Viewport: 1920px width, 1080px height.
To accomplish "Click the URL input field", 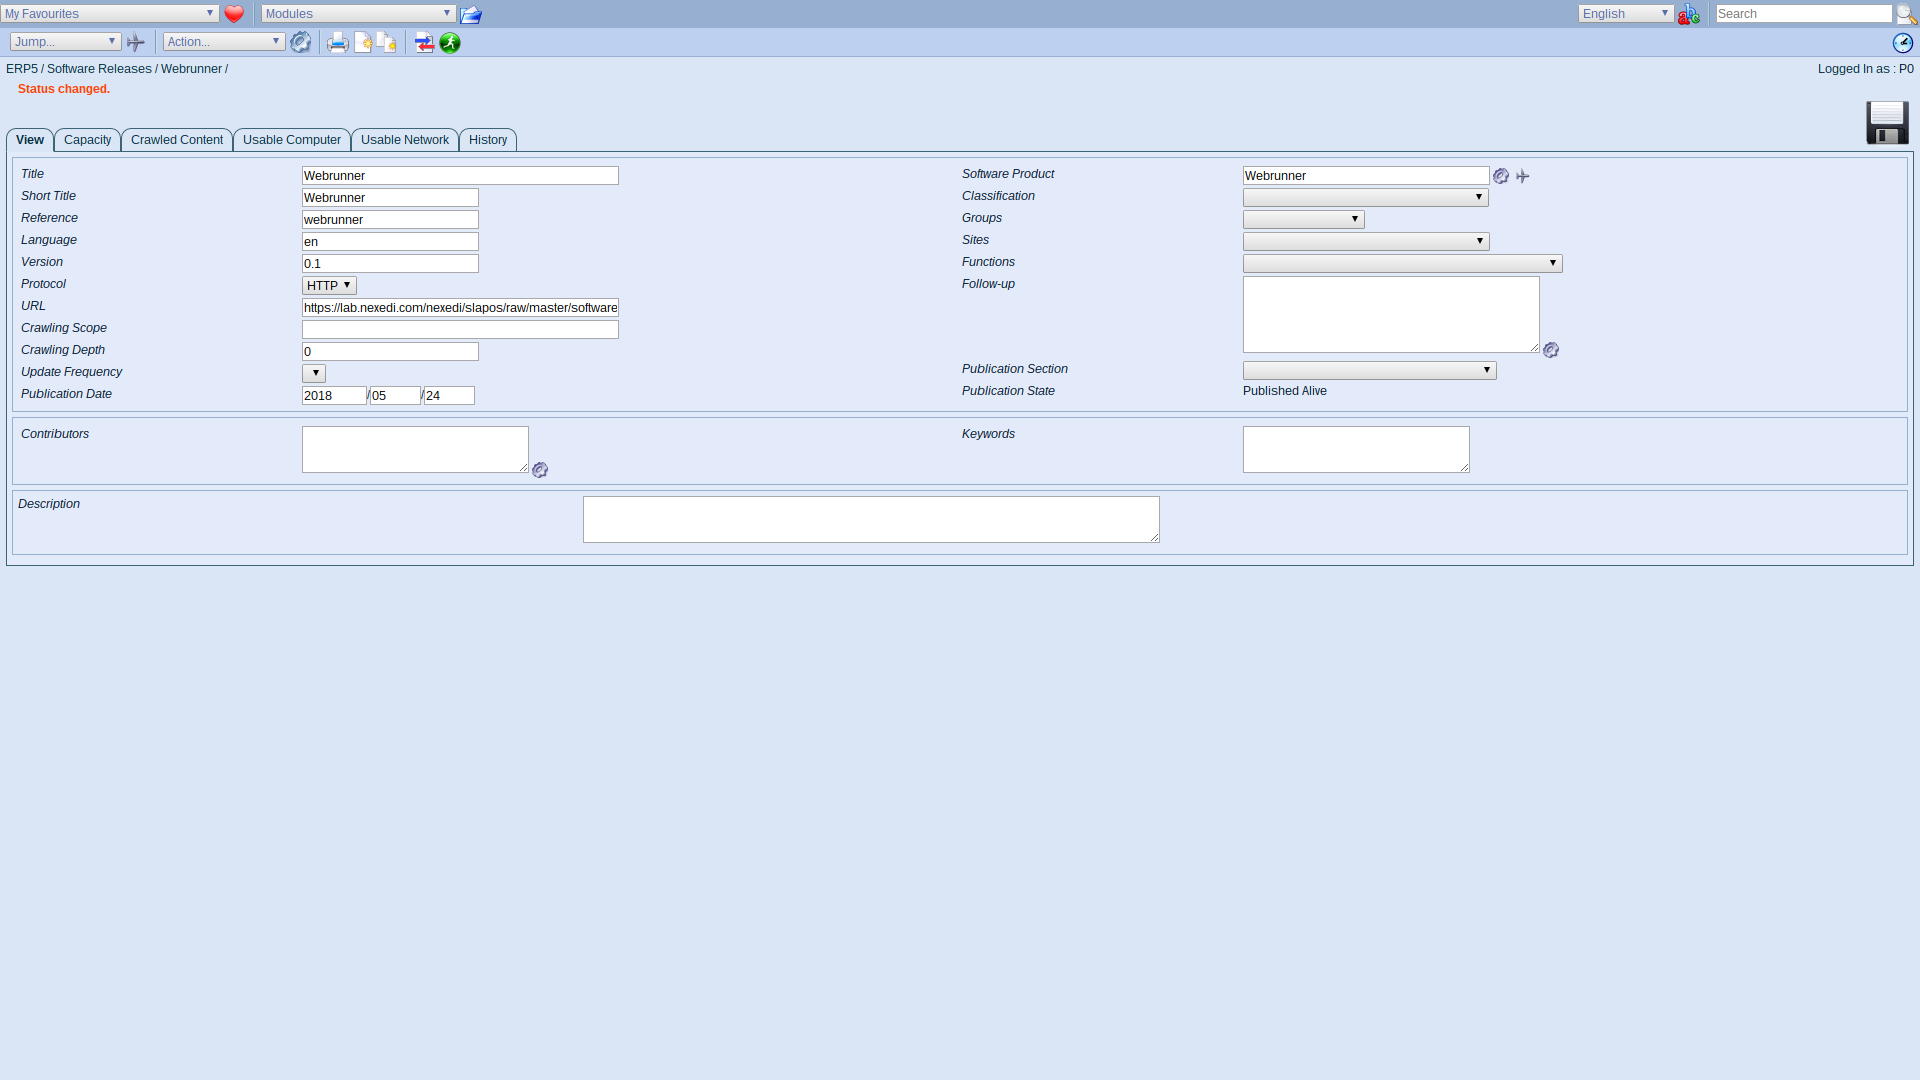I will (x=460, y=307).
